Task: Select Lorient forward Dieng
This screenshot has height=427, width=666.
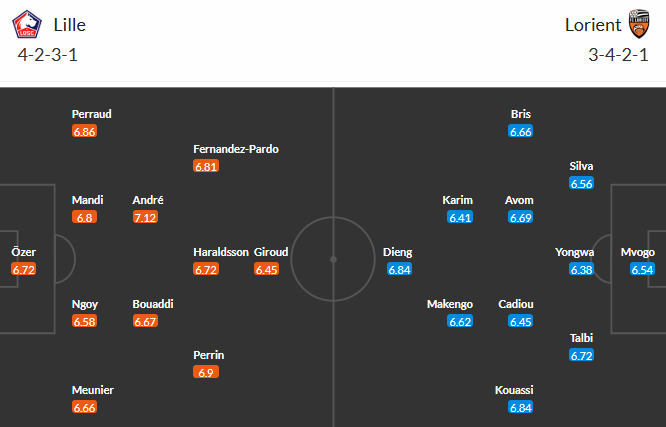Action: (x=400, y=252)
